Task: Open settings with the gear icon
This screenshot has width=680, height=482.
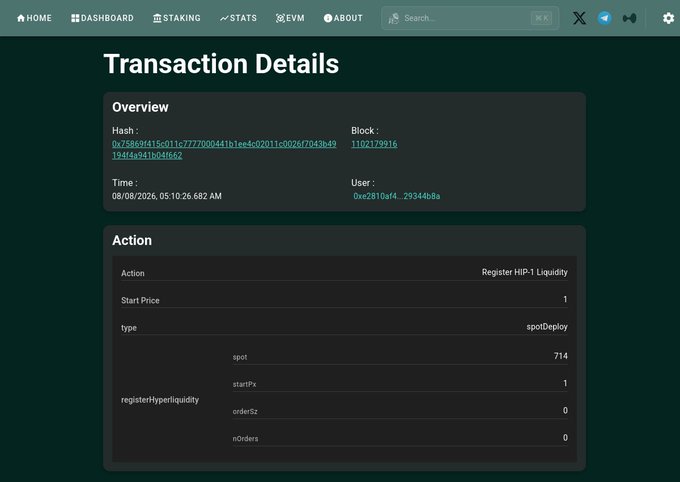Action: tap(668, 18)
